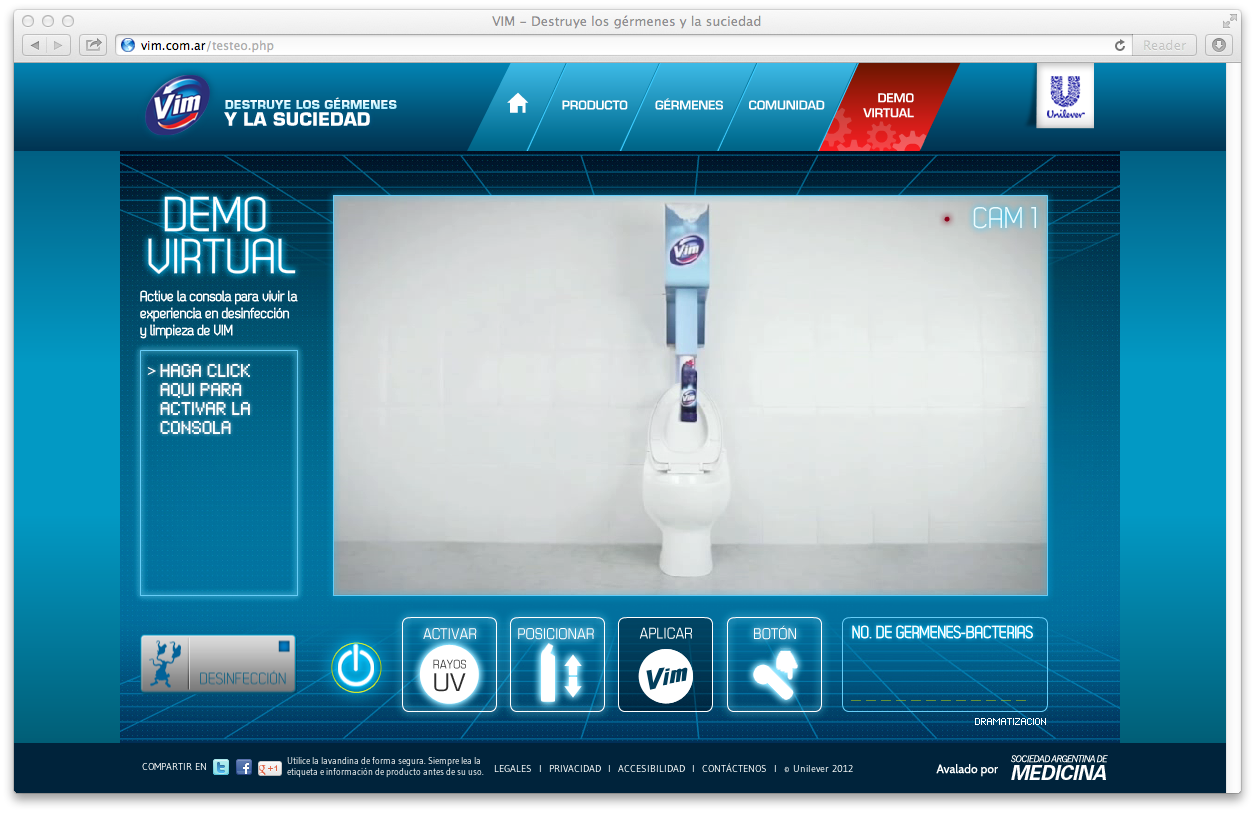Click the small blue square on DESINFECCIÓN panel
The image size is (1255, 813).
[x=284, y=646]
